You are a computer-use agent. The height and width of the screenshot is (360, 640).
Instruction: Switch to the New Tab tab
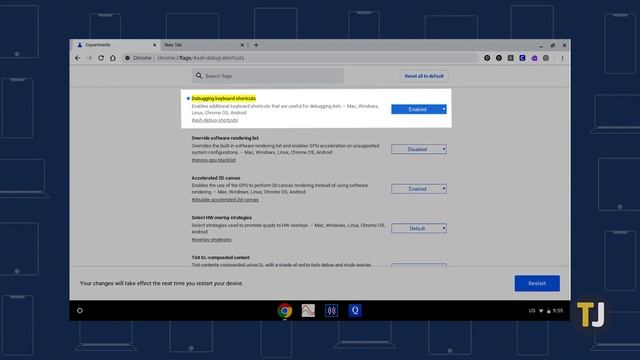[203, 45]
